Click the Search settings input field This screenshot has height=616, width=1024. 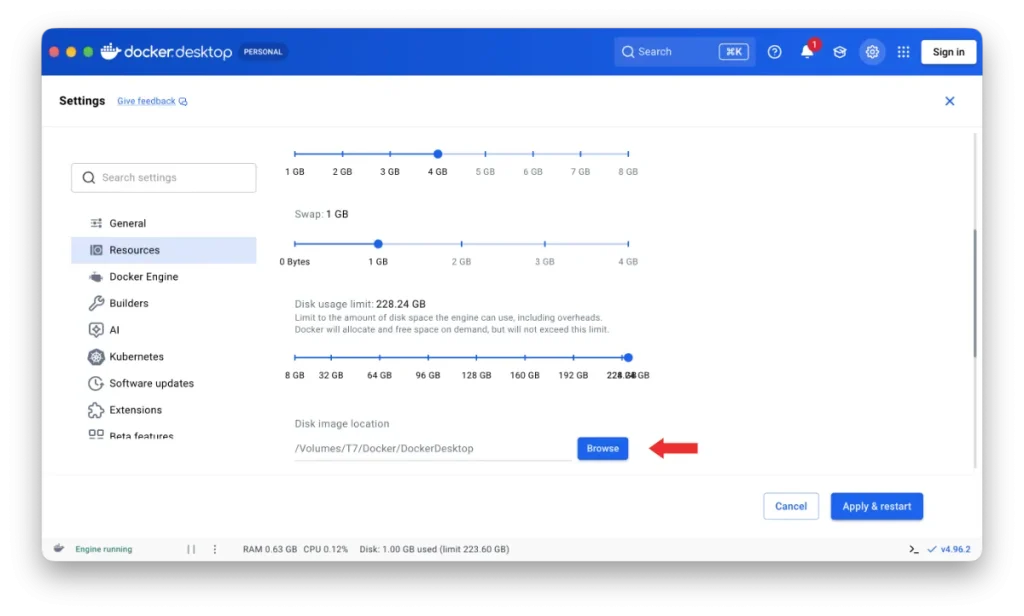pyautogui.click(x=163, y=178)
